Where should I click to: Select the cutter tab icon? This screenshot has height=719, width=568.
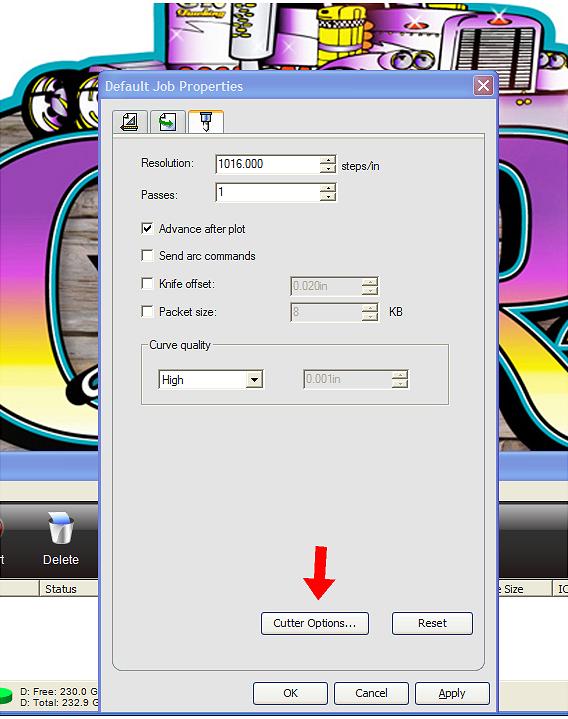205,122
